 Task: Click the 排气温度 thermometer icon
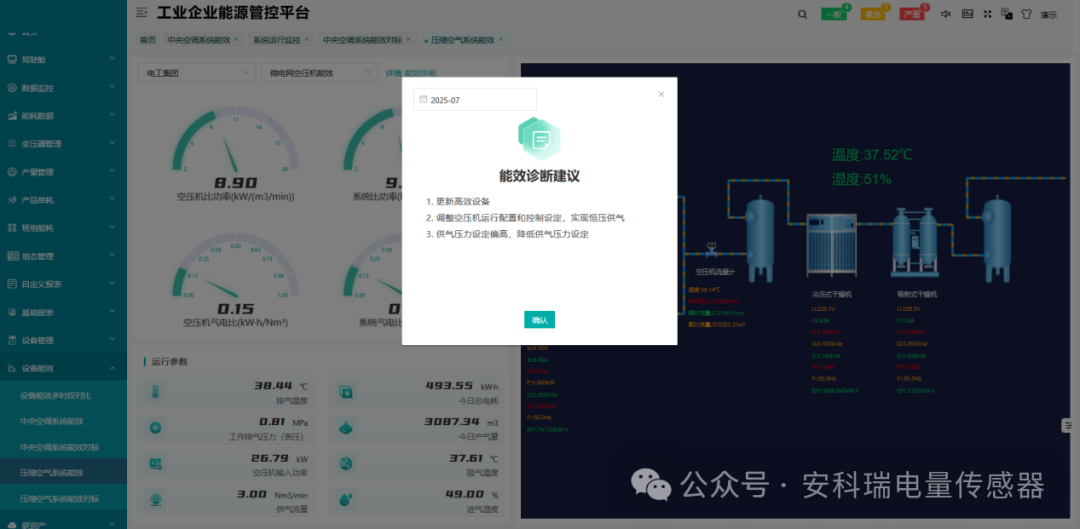point(155,393)
